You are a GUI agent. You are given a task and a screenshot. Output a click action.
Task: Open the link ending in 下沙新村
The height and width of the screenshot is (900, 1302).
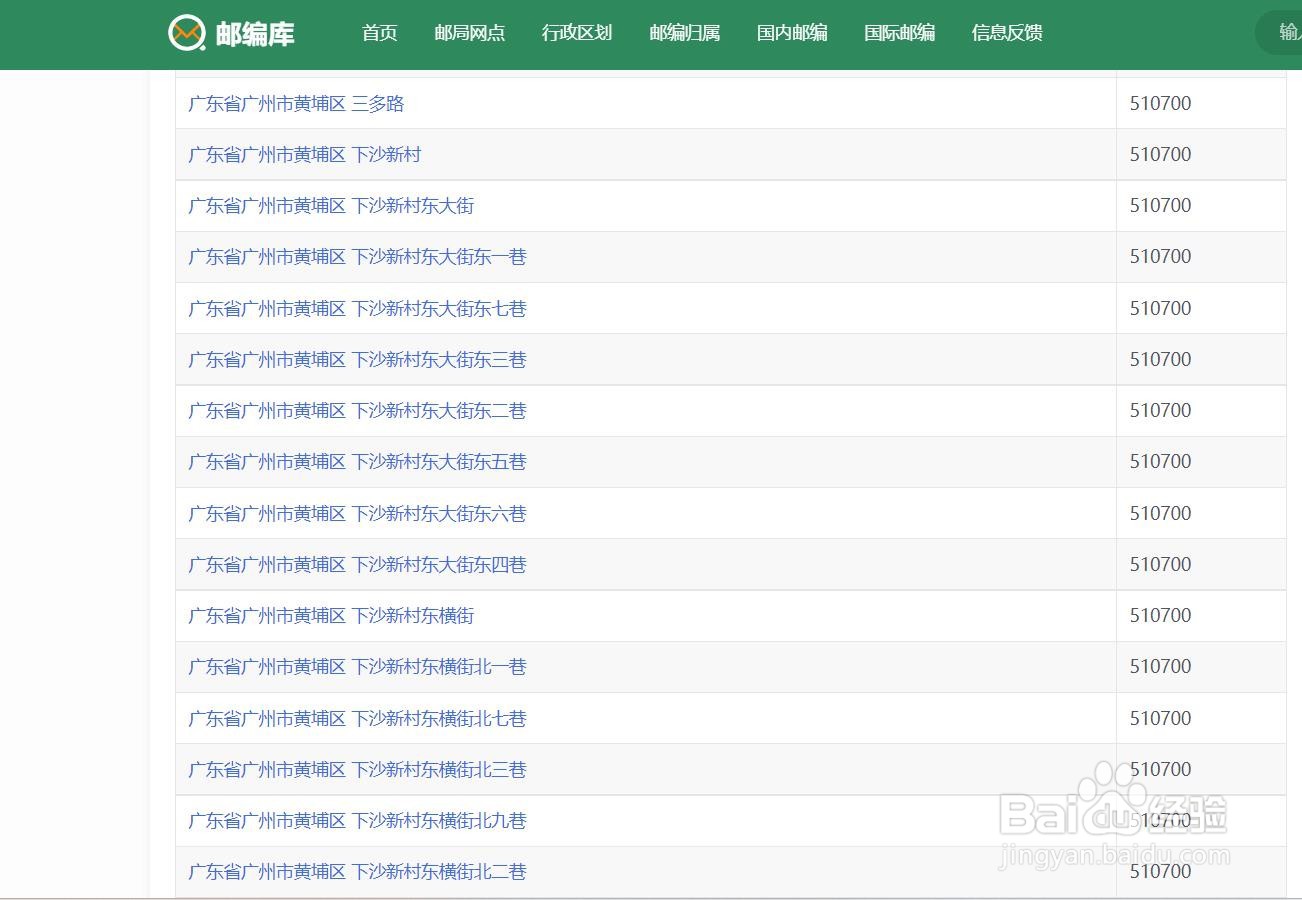pos(305,154)
